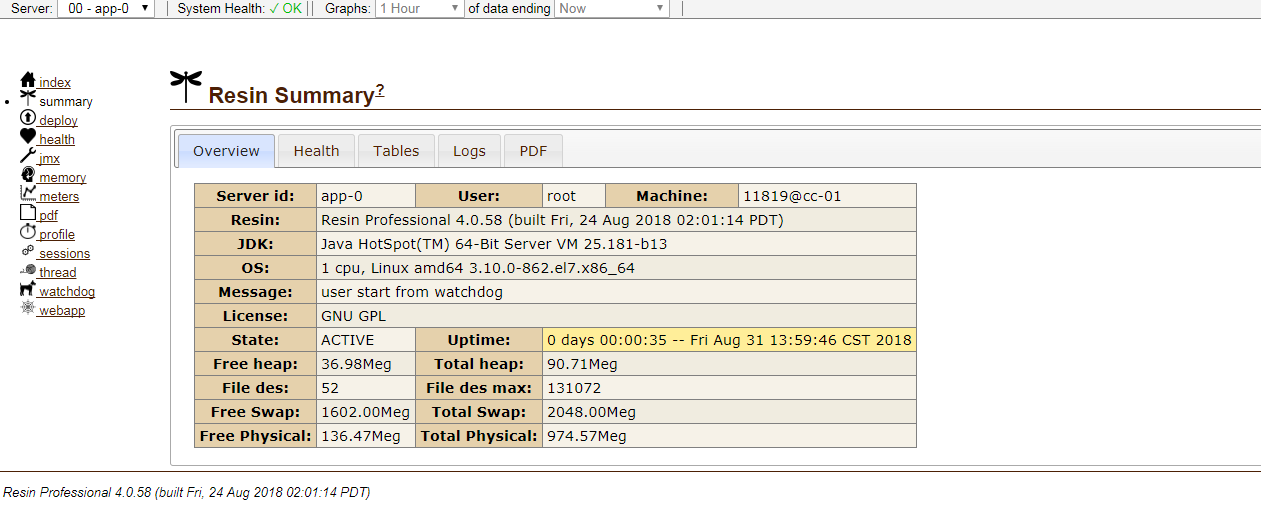Select the summary item in sidebar
This screenshot has width=1261, height=513.
pos(66,102)
